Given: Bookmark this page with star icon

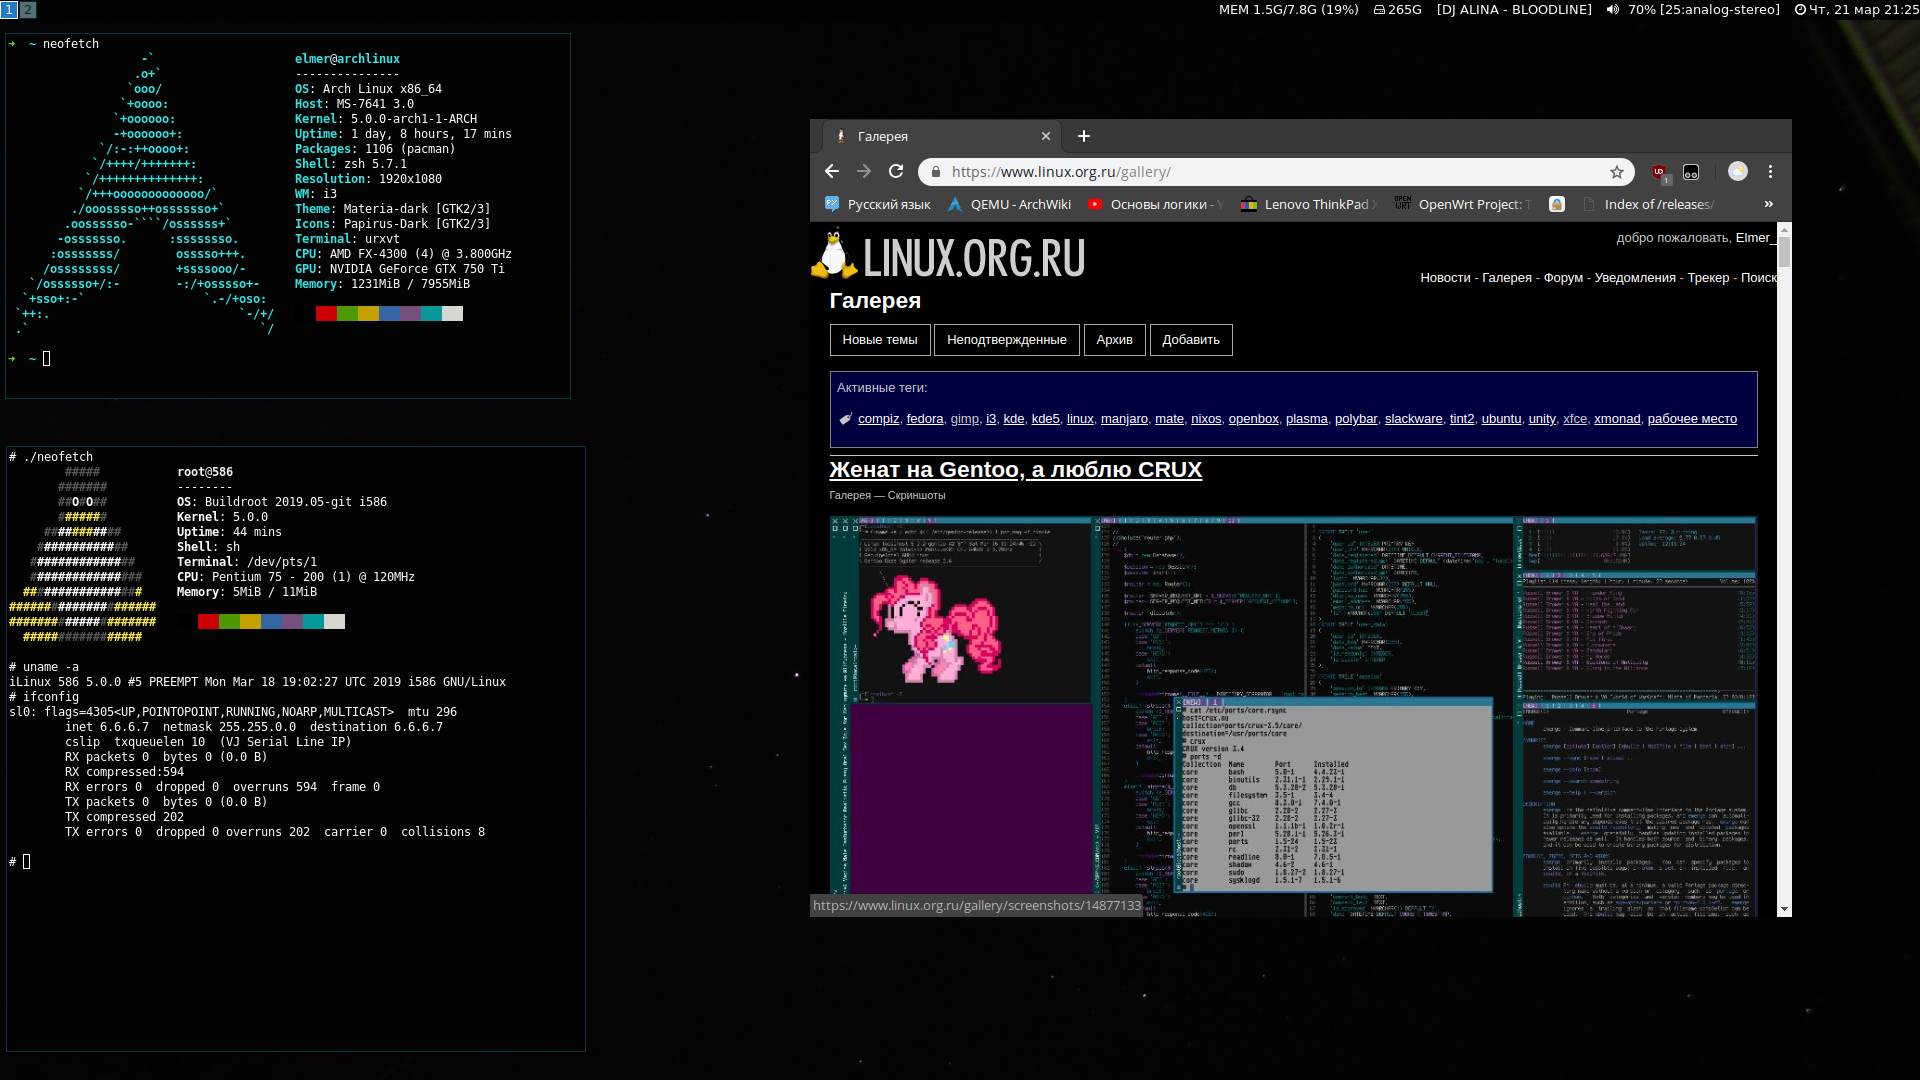Looking at the screenshot, I should pos(1617,172).
